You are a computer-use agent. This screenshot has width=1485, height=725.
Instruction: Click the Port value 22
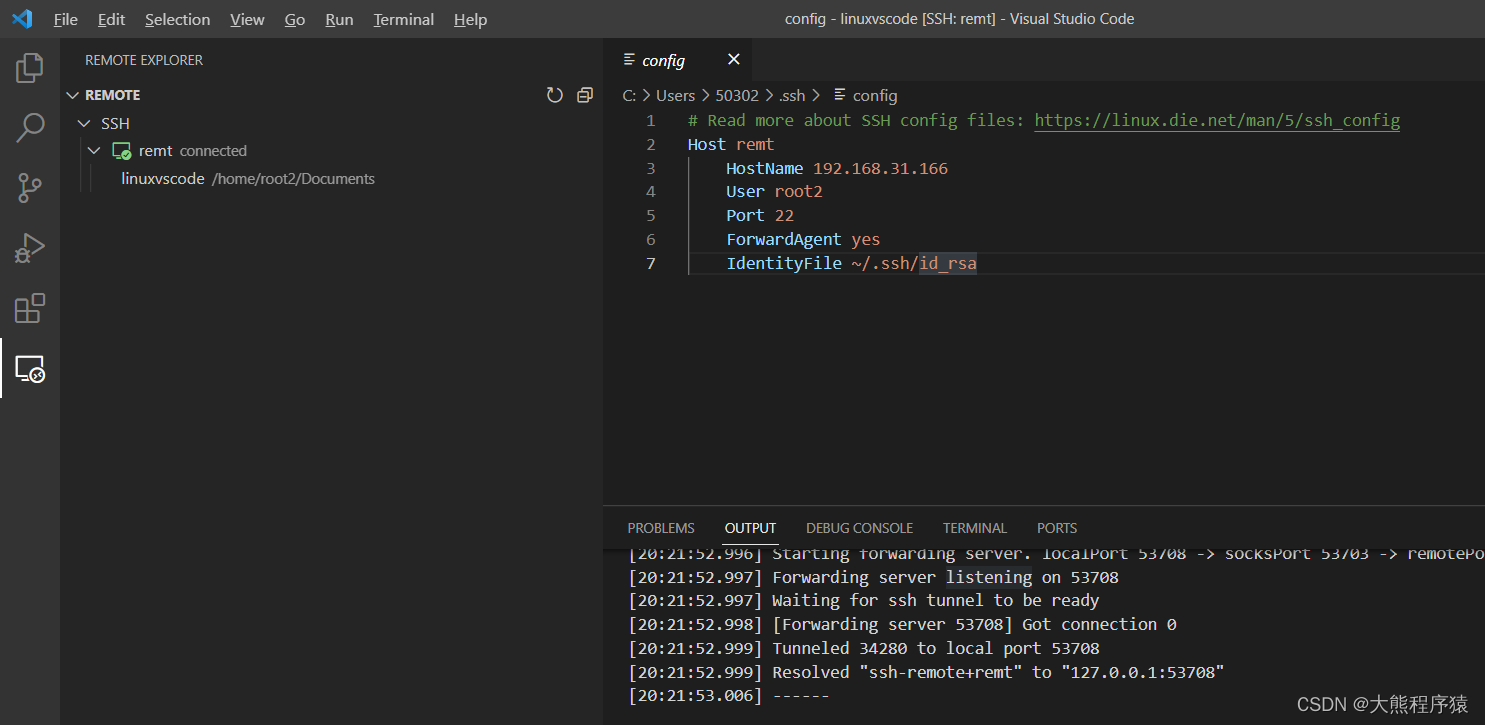point(784,215)
